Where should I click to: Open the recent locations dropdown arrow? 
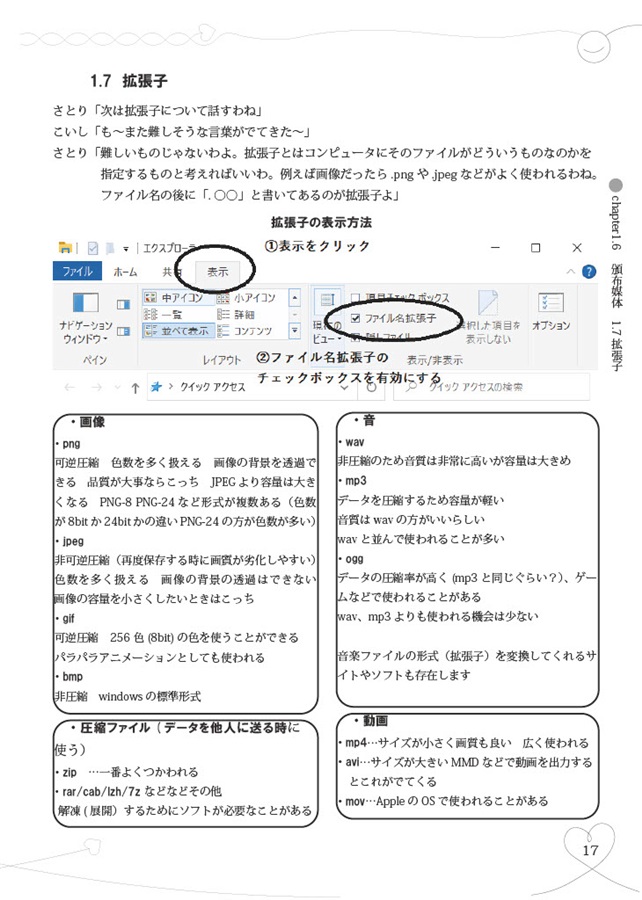(117, 388)
